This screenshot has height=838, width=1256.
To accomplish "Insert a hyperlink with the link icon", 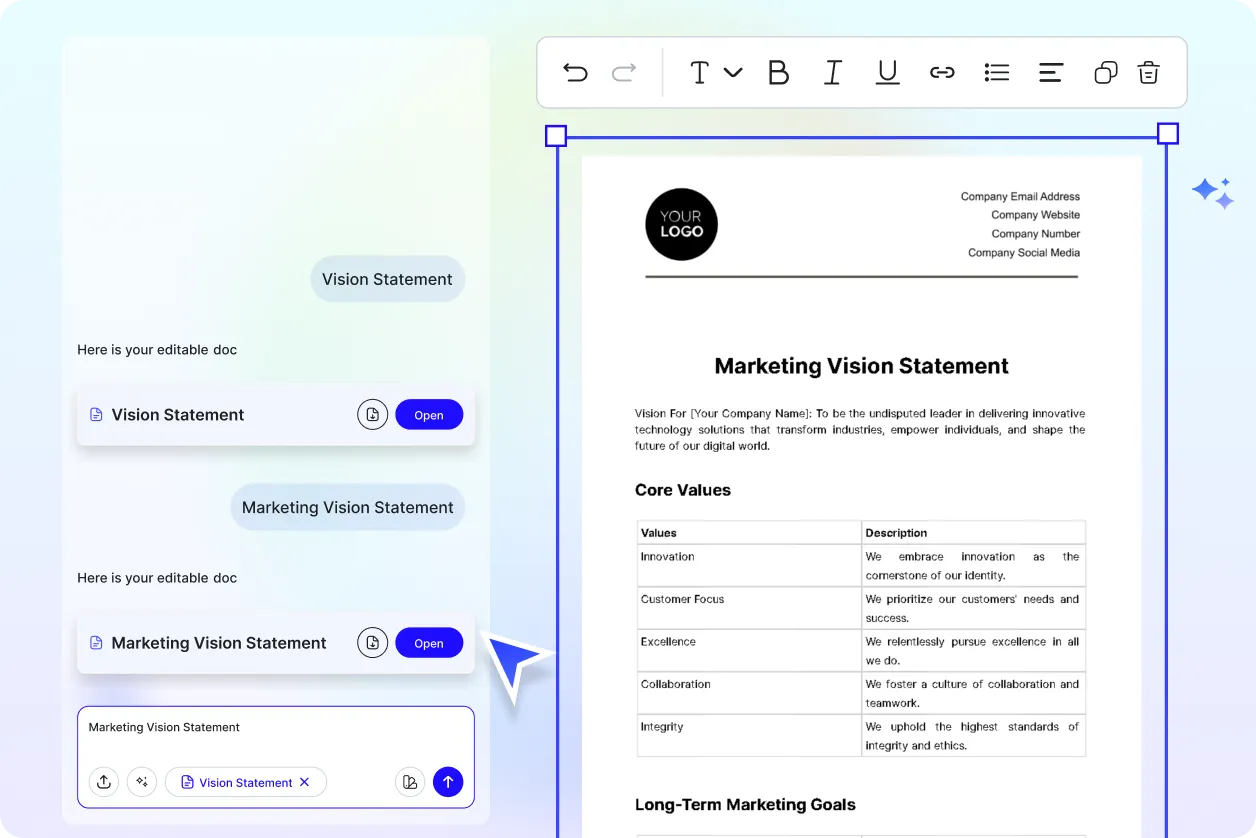I will coord(942,72).
